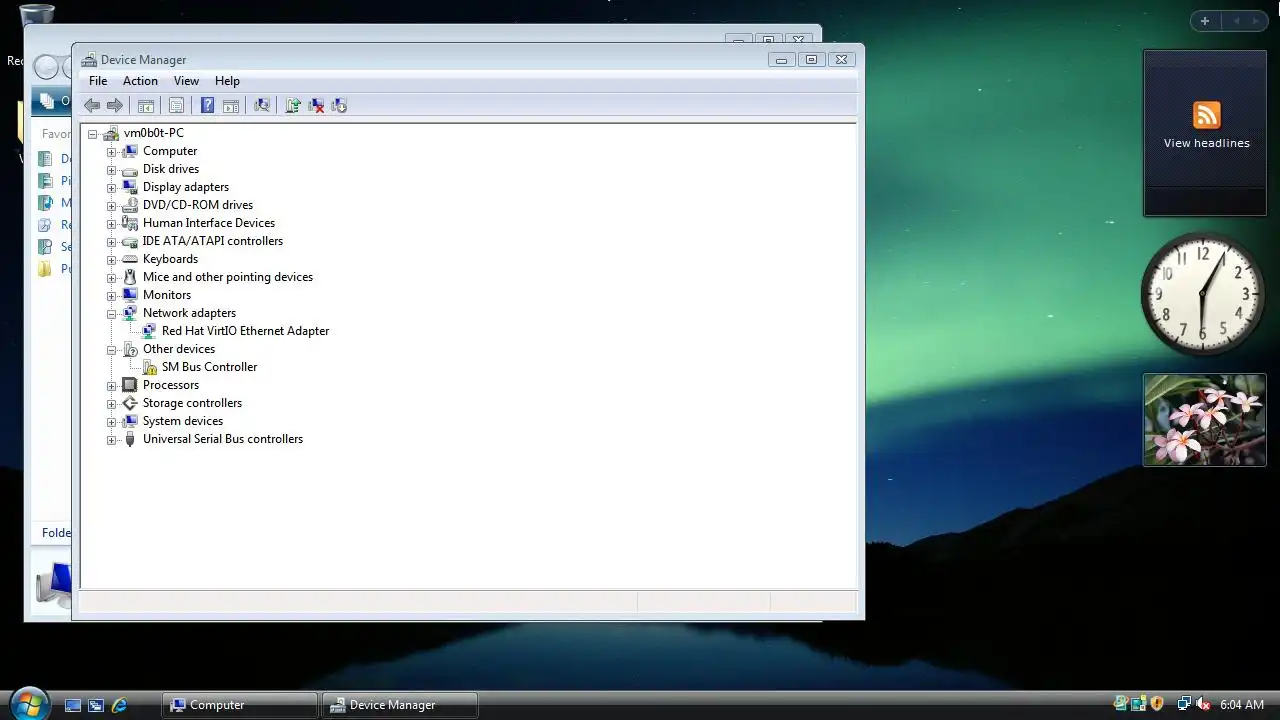Click the Human Interface Devices category icon
Screen dimensions: 1280x720
[129, 223]
